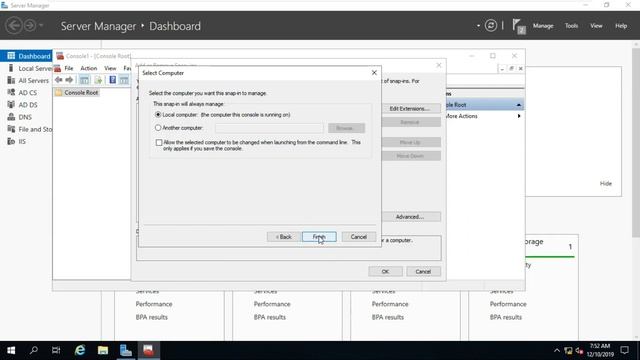Click the Console1 title bar icon
This screenshot has width=640, height=360.
[x=60, y=56]
